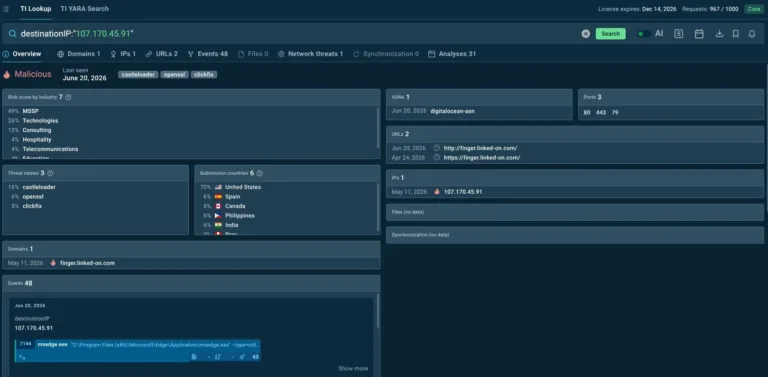Click the flame icon beside IP 107.170.45.91
This screenshot has height=377, width=768.
(437, 192)
